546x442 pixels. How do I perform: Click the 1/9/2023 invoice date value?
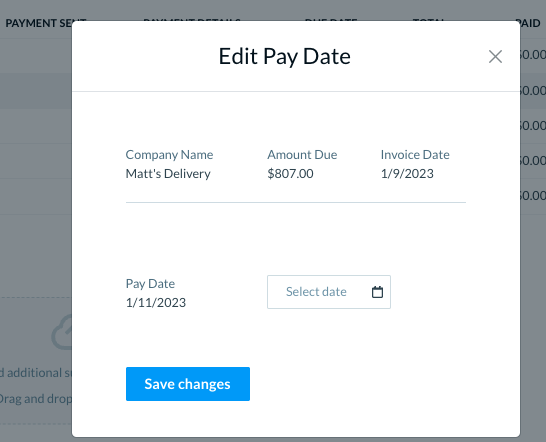[x=407, y=173]
